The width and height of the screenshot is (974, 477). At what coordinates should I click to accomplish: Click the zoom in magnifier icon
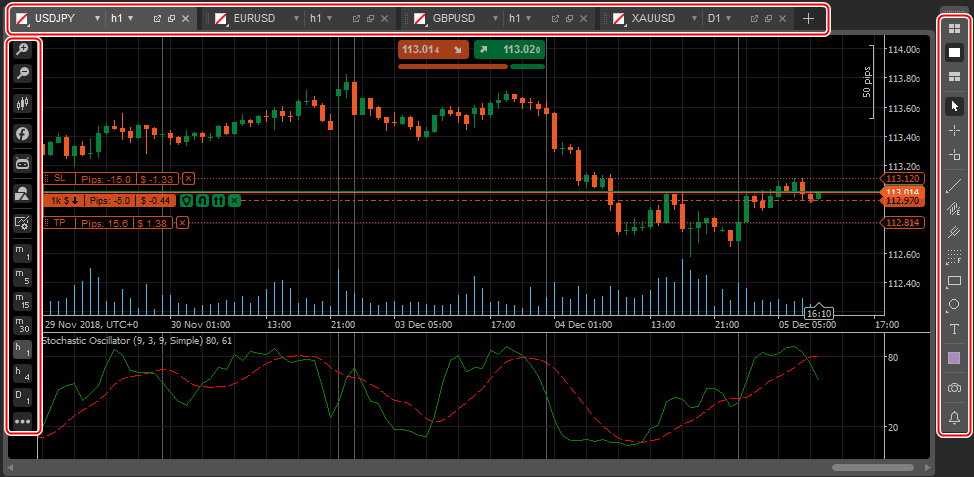[x=22, y=49]
